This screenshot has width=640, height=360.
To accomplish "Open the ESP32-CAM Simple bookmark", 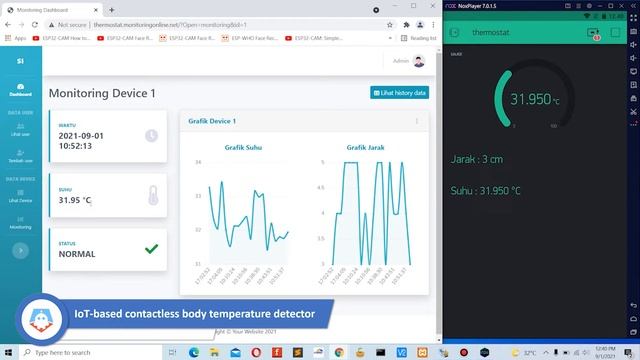I will [314, 38].
